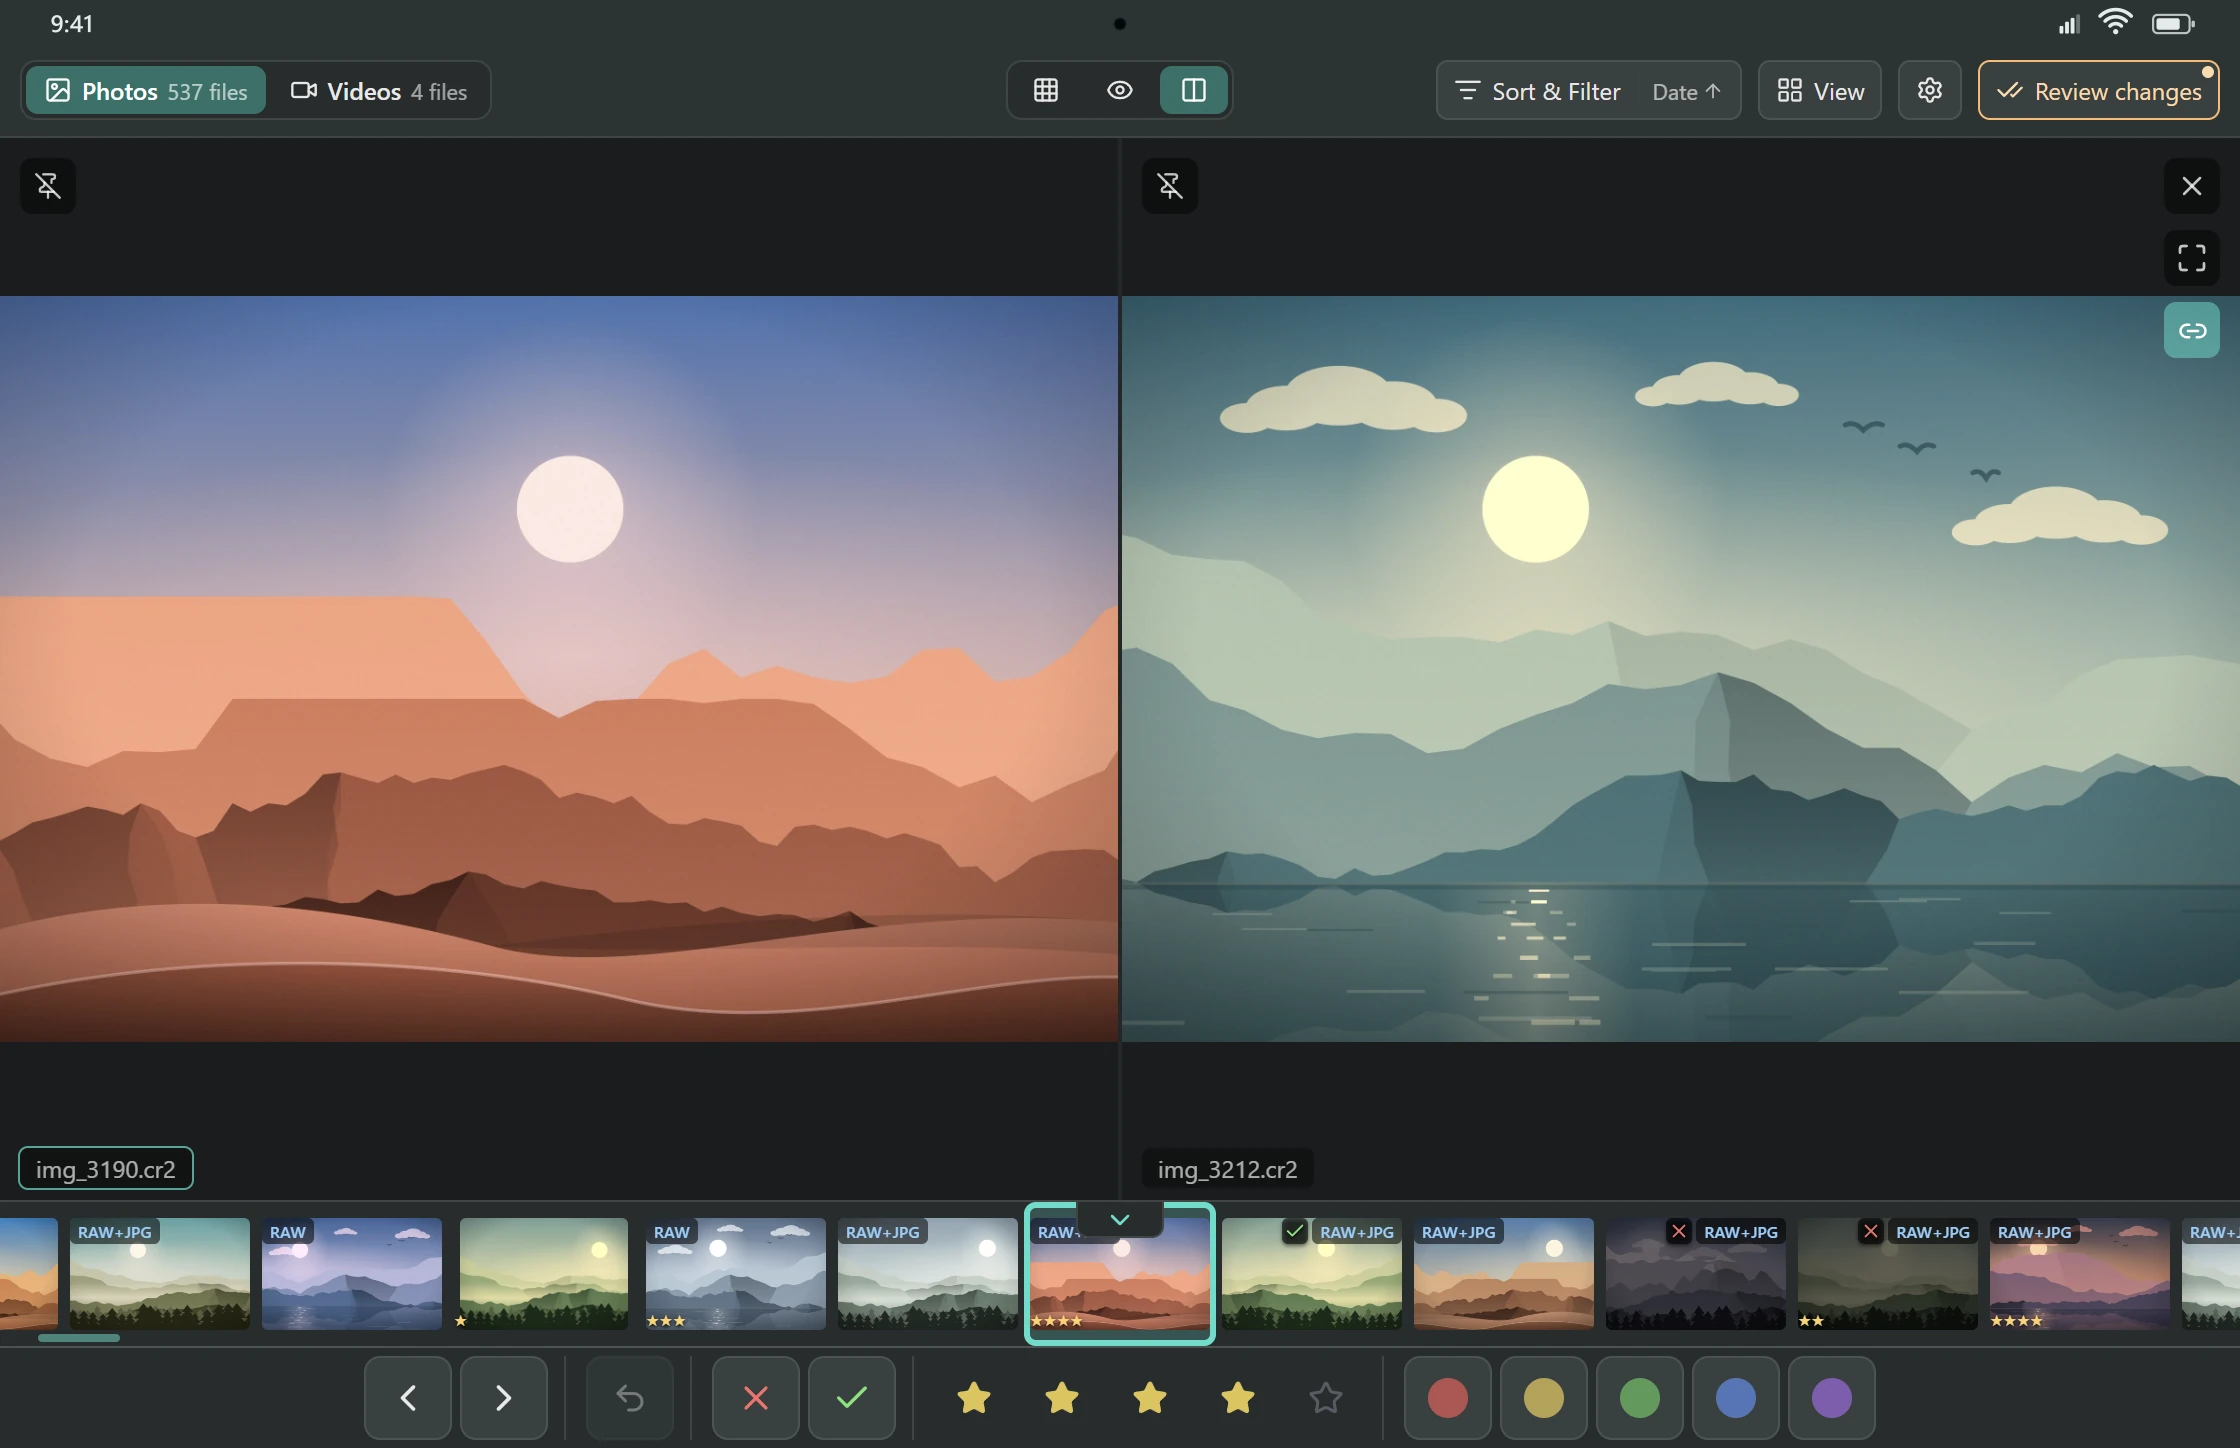Change Date sort direction
The width and height of the screenshot is (2240, 1448).
tap(1687, 91)
